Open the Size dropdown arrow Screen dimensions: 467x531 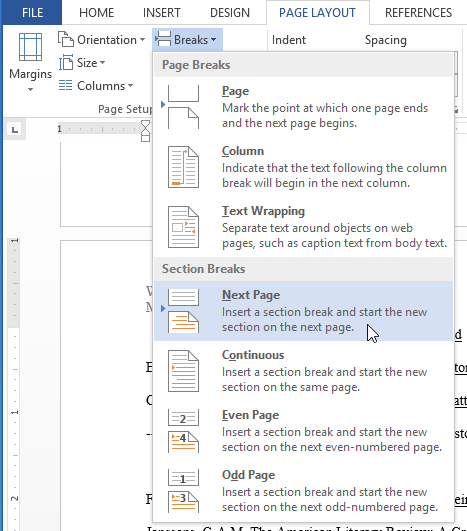(x=102, y=63)
